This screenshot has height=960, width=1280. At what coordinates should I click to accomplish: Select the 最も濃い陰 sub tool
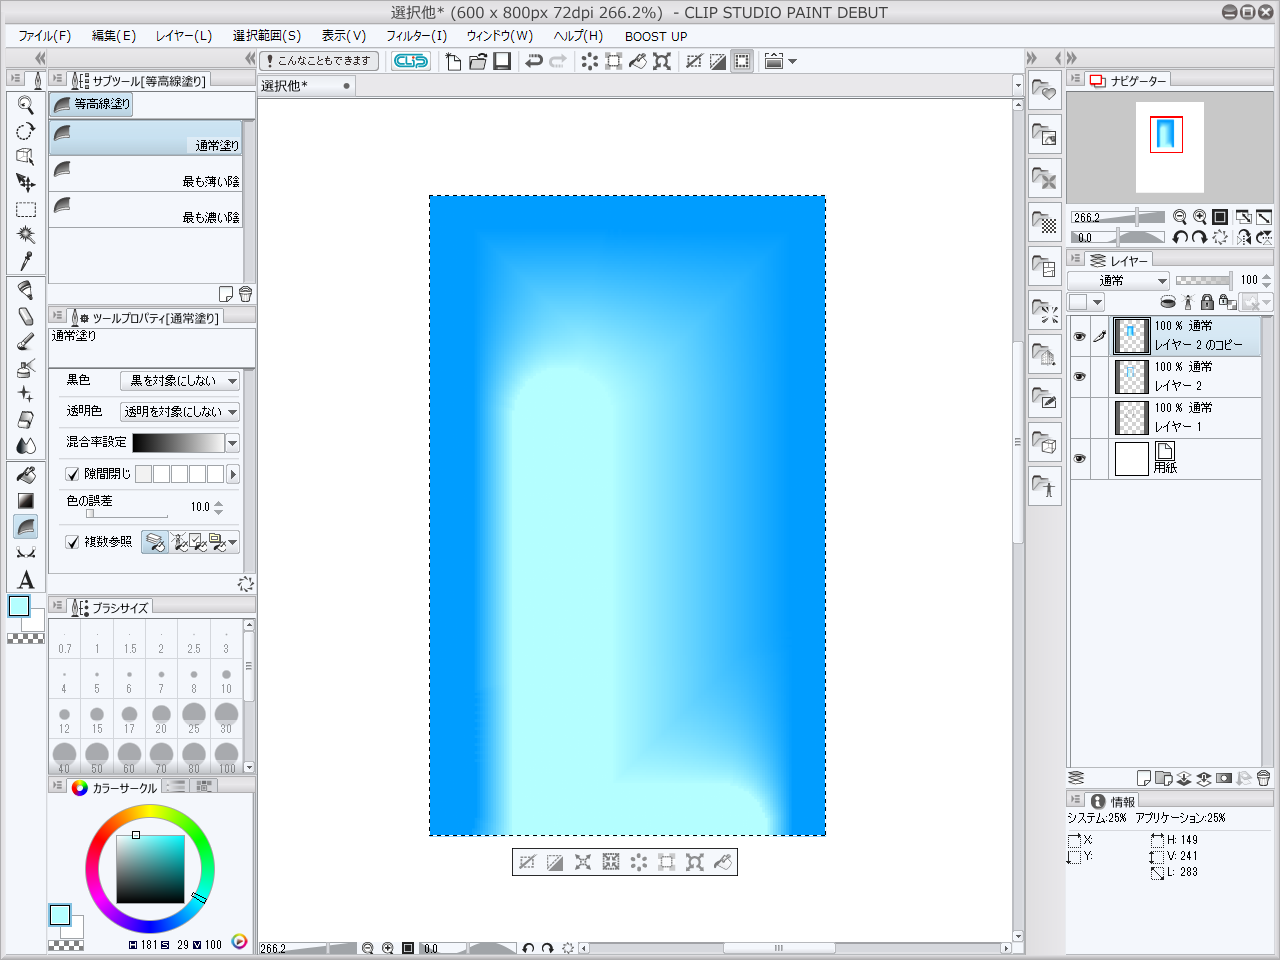click(x=146, y=210)
